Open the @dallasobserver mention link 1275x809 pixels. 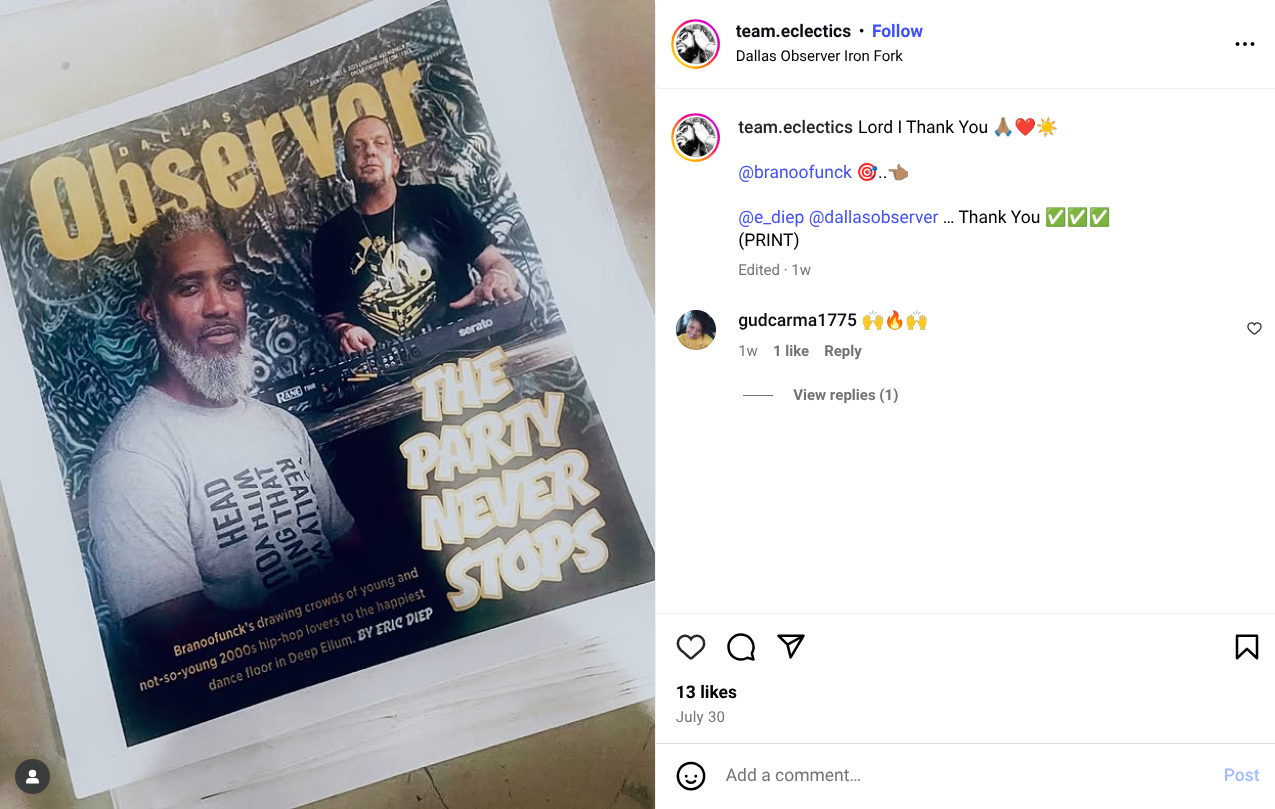click(873, 217)
